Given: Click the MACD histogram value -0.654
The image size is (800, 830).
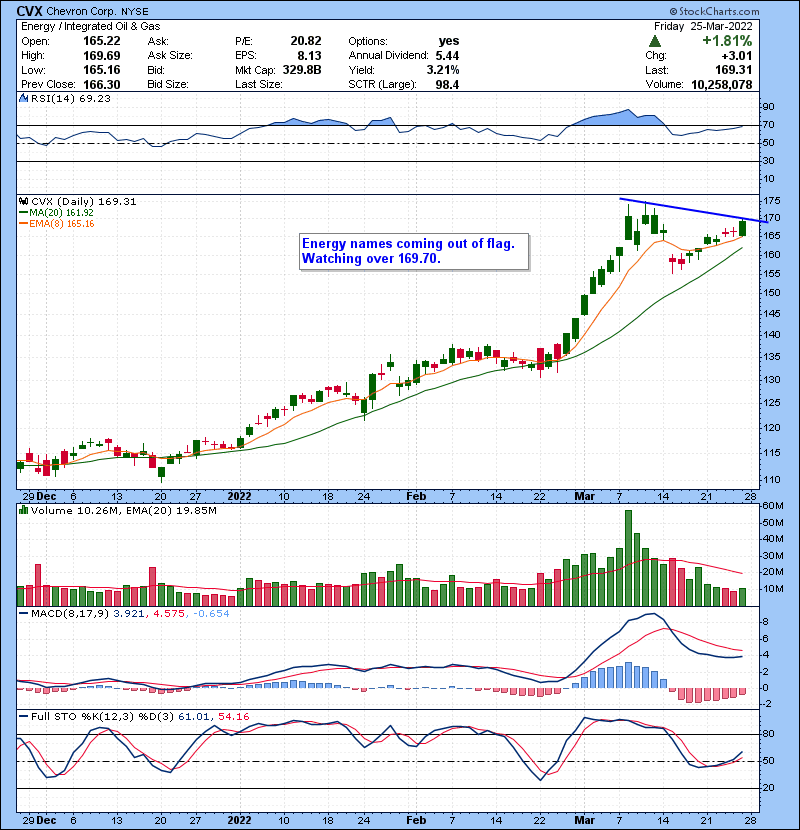Looking at the screenshot, I should (x=211, y=614).
